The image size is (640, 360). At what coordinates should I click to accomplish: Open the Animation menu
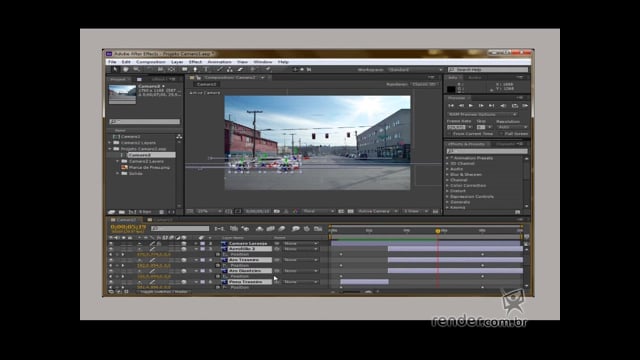click(219, 62)
